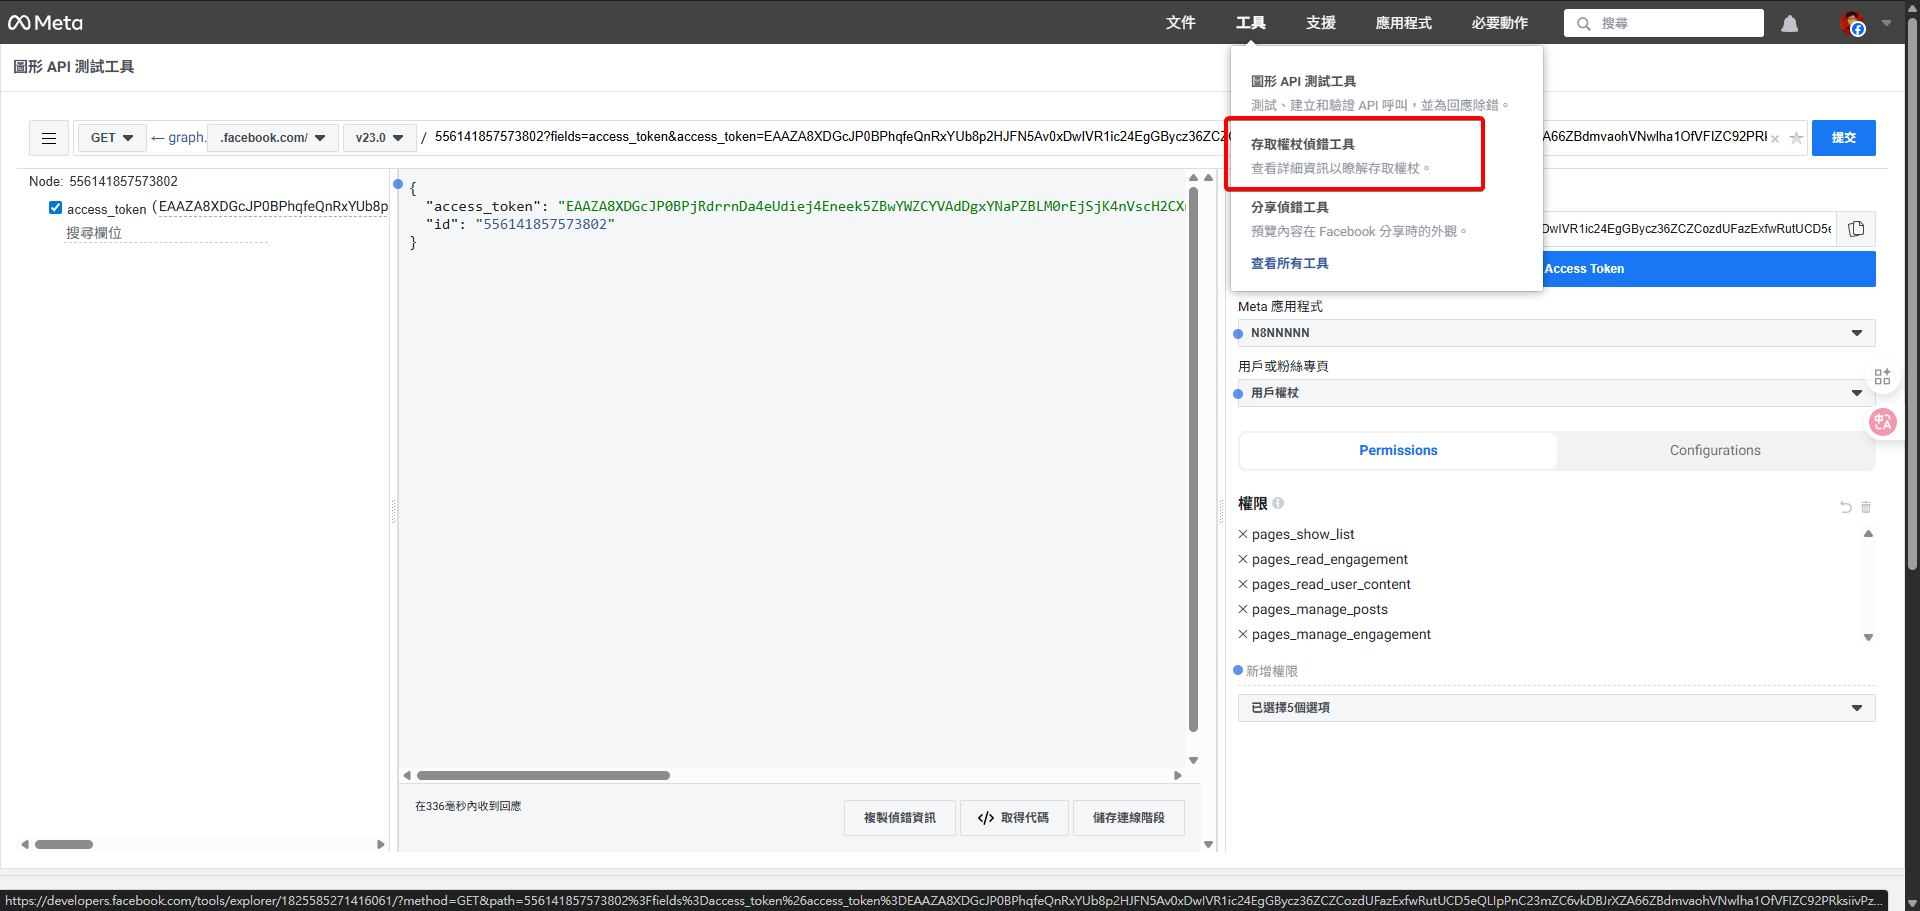Open the GET request method dropdown
This screenshot has height=911, width=1920.
click(x=111, y=138)
